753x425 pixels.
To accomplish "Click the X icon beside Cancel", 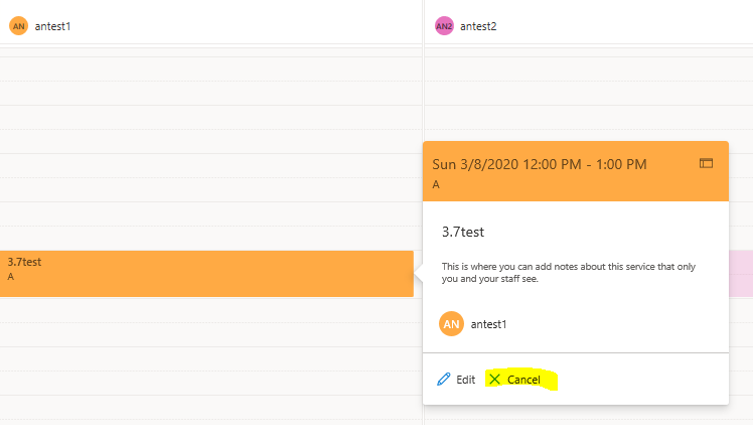I will [x=494, y=380].
